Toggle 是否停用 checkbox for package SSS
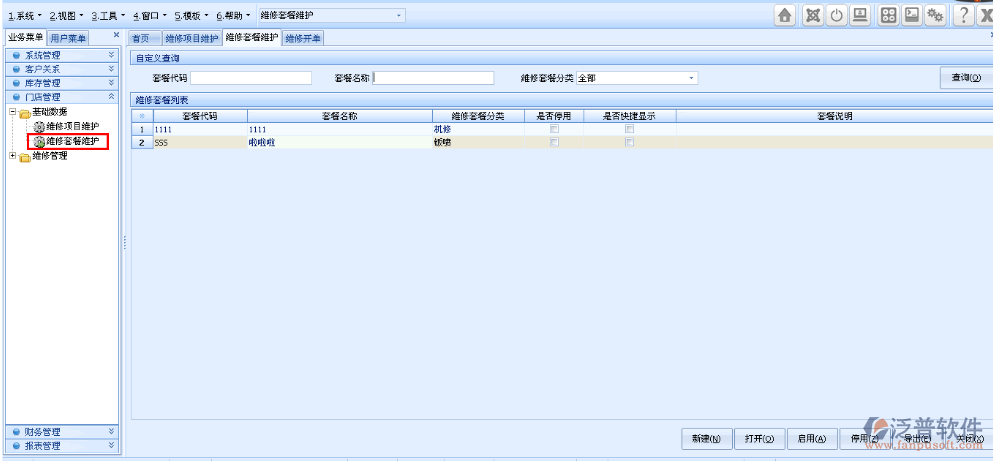The height and width of the screenshot is (461, 993). pos(554,142)
